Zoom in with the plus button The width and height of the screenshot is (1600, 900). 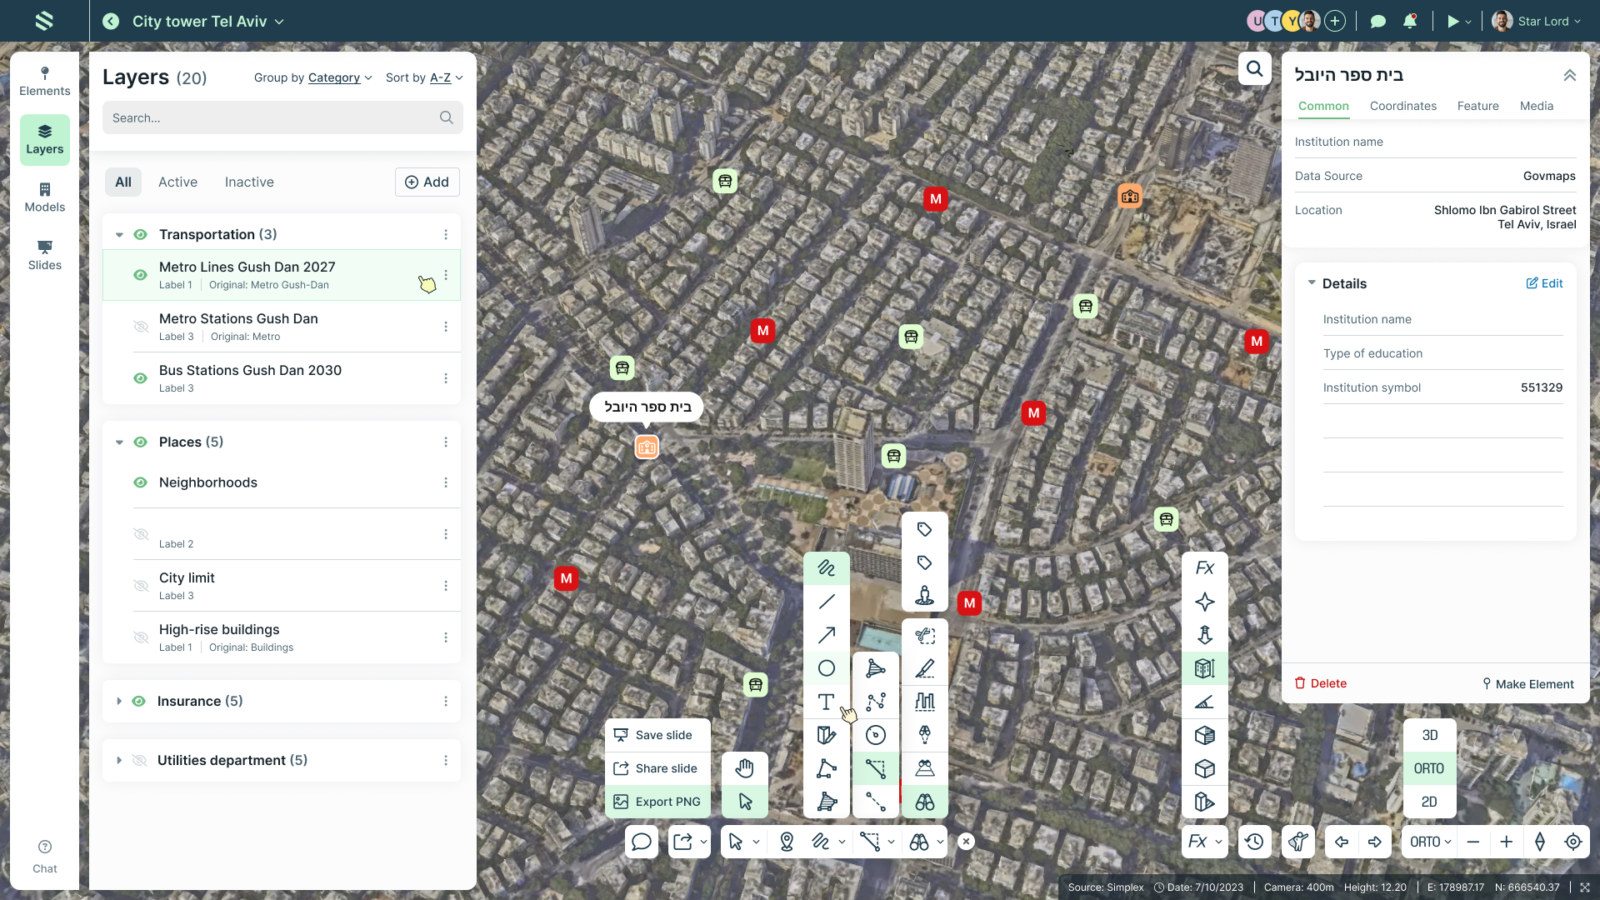(1506, 842)
